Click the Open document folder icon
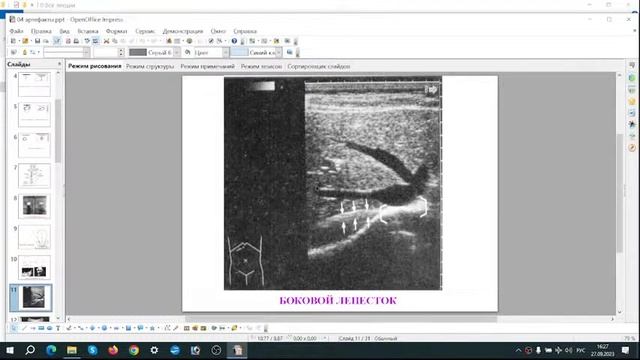The width and height of the screenshot is (640, 360). 25,41
